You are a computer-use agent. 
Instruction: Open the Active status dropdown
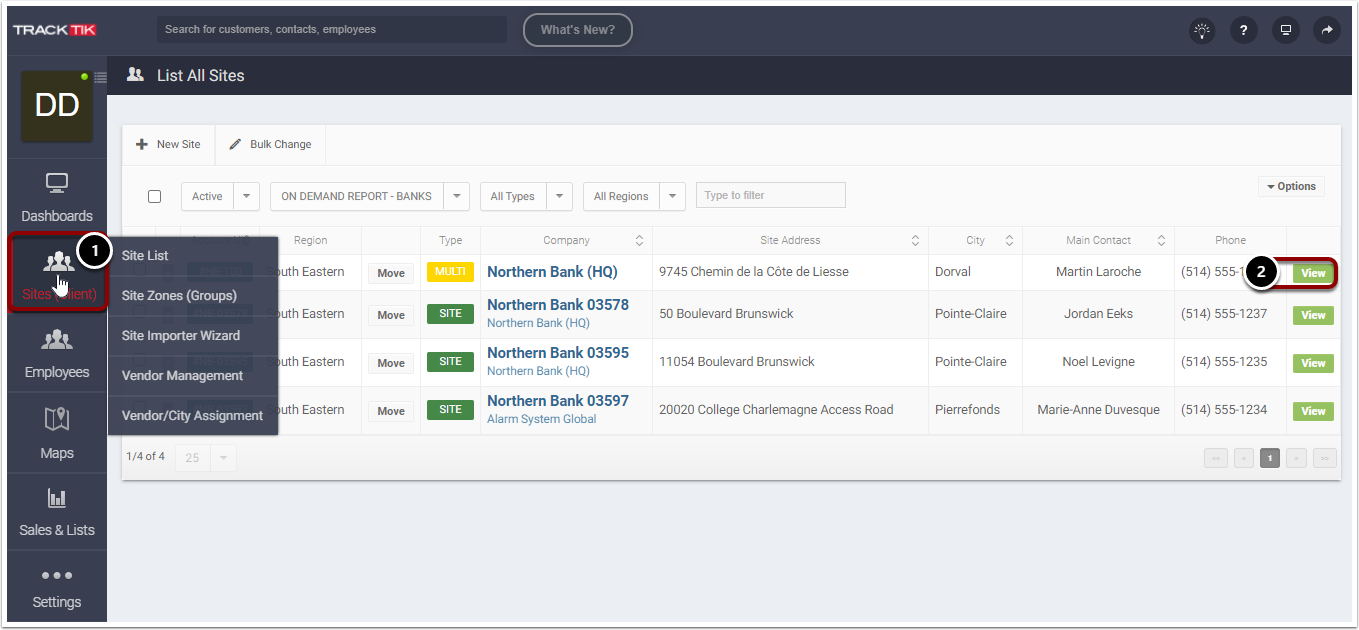(220, 196)
